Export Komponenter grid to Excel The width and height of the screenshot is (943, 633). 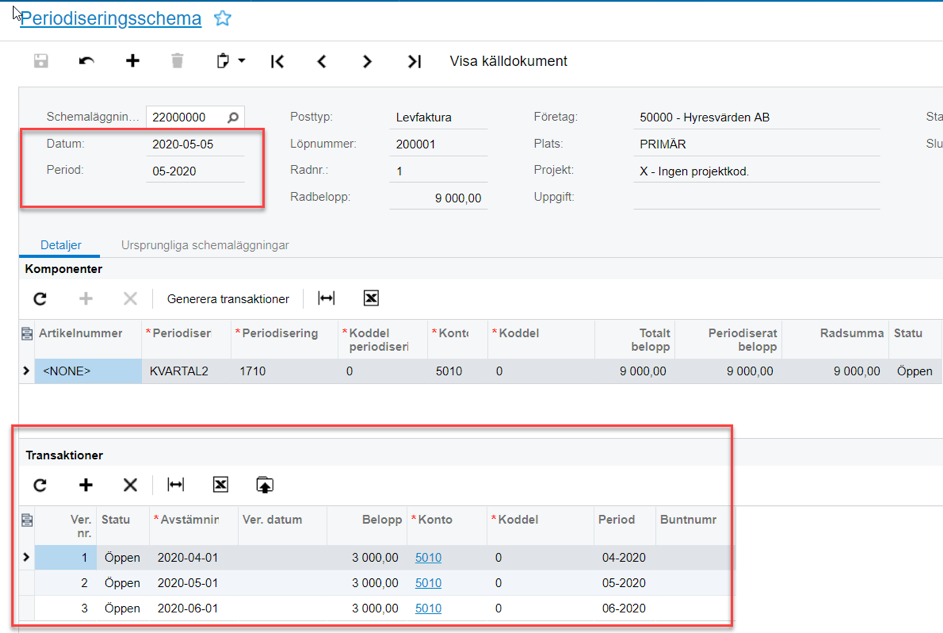pos(371,299)
